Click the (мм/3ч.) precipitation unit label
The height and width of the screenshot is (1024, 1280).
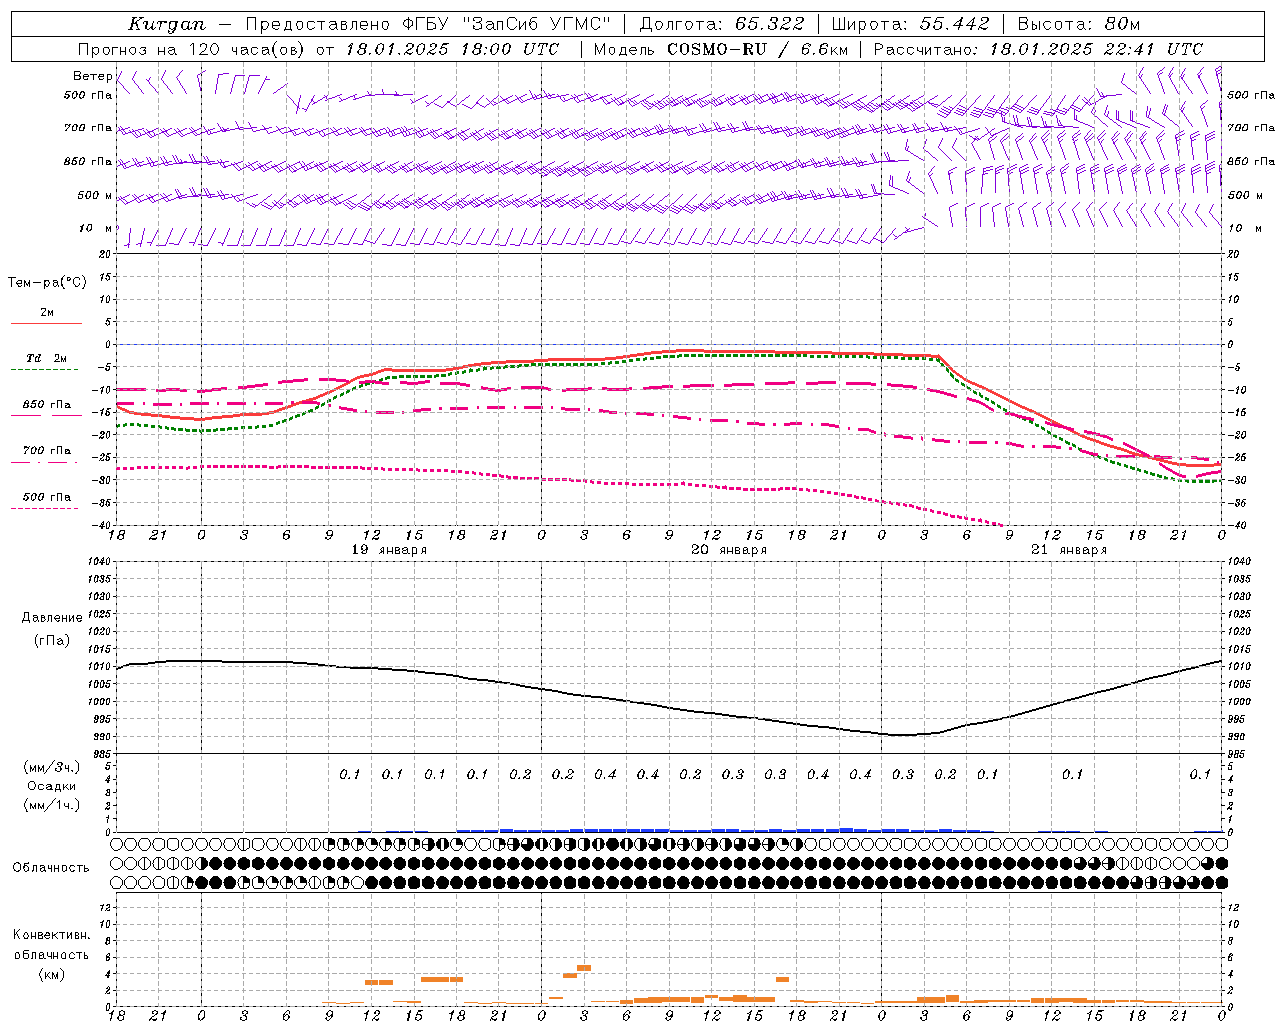pos(52,767)
